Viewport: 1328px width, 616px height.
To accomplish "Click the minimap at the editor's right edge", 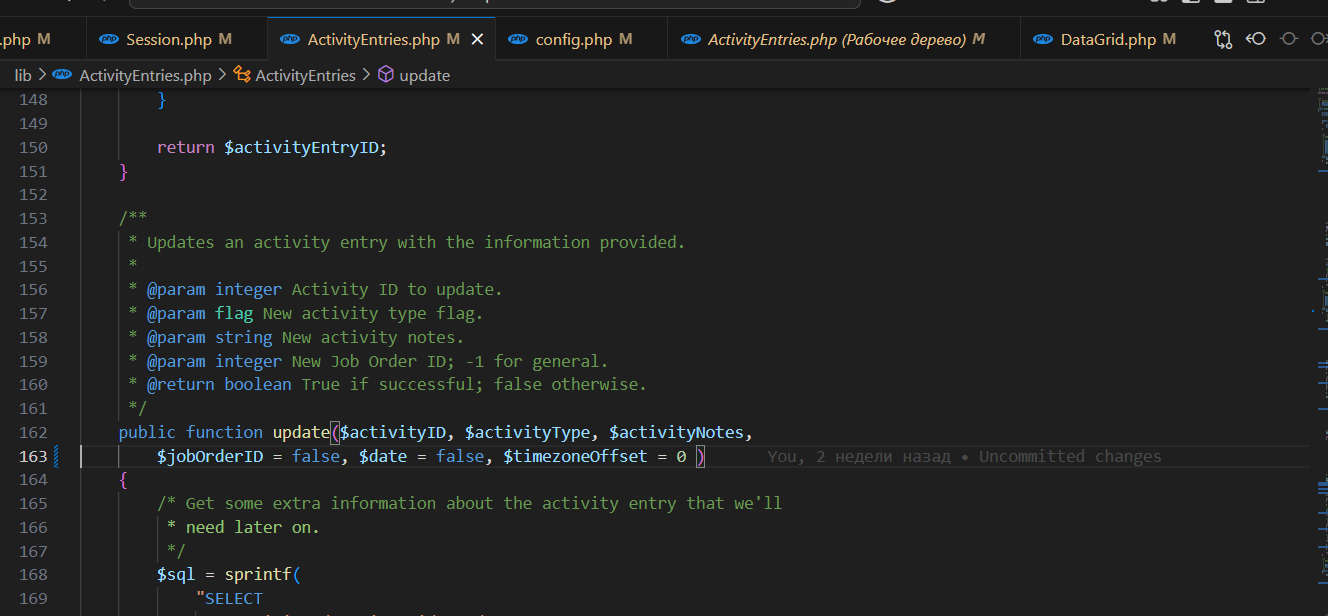I will [x=1318, y=300].
